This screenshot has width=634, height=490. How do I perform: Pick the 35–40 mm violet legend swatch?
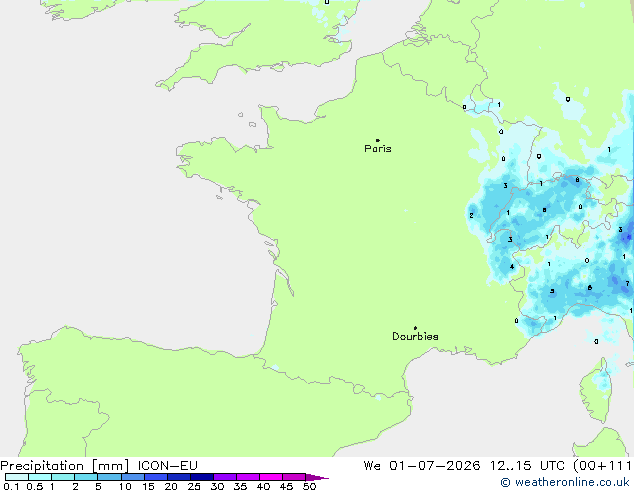click(x=248, y=477)
